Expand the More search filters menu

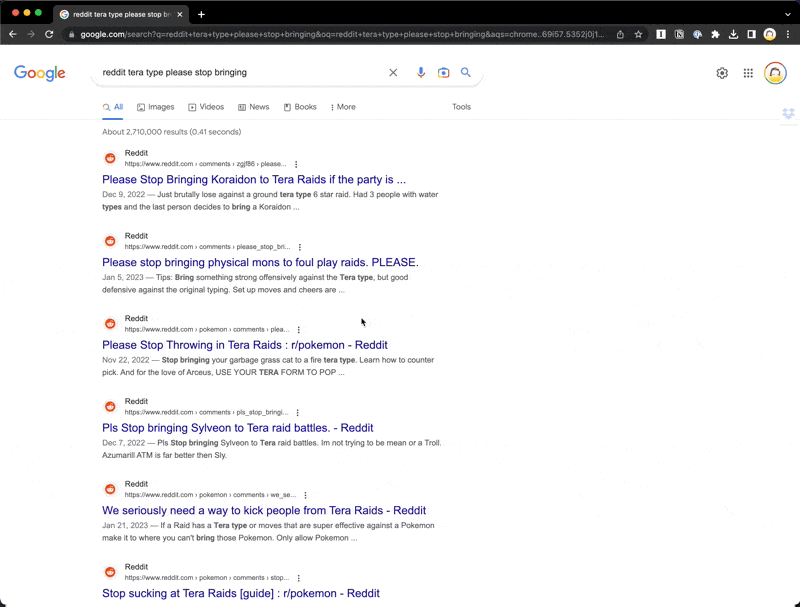[343, 107]
